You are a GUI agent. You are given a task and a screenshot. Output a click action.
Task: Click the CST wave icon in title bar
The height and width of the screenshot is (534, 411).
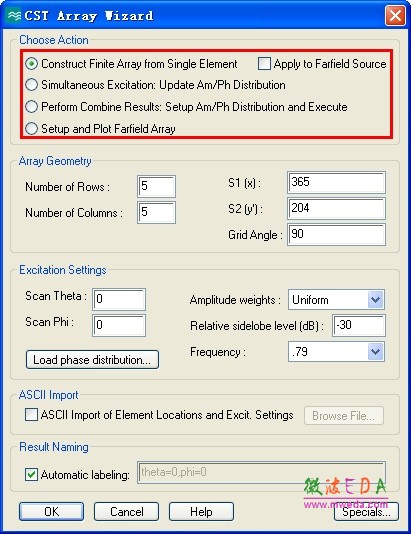click(x=14, y=15)
